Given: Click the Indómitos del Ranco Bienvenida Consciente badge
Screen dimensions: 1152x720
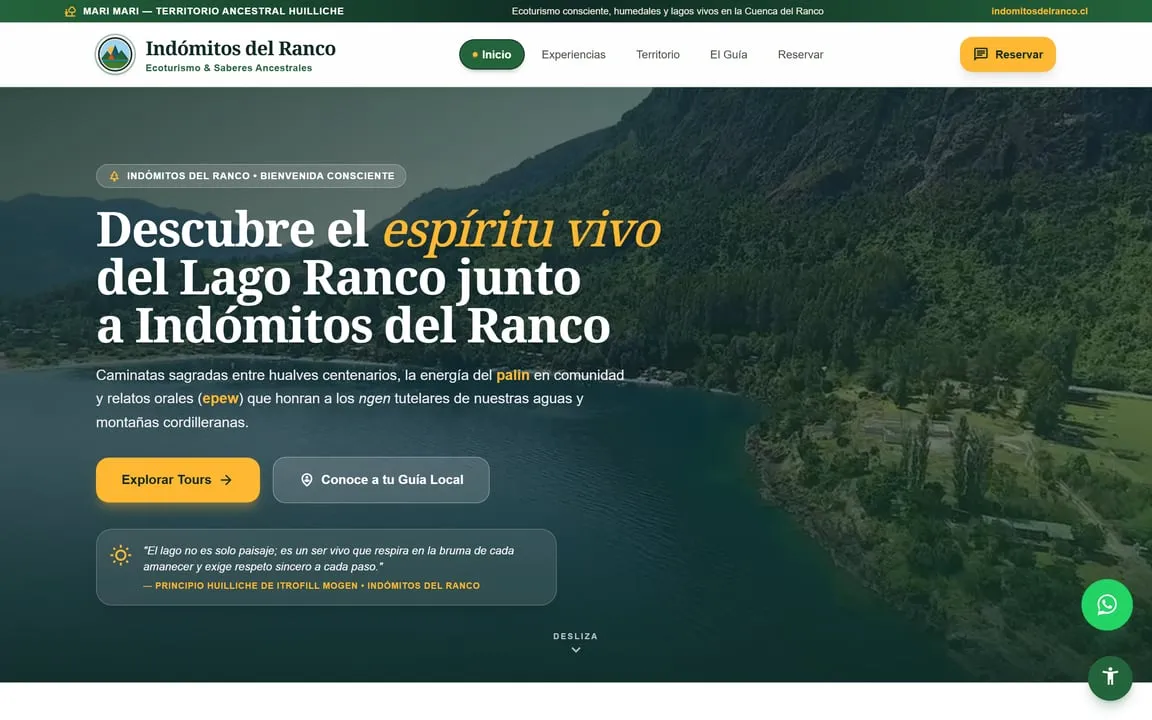Looking at the screenshot, I should 251,176.
